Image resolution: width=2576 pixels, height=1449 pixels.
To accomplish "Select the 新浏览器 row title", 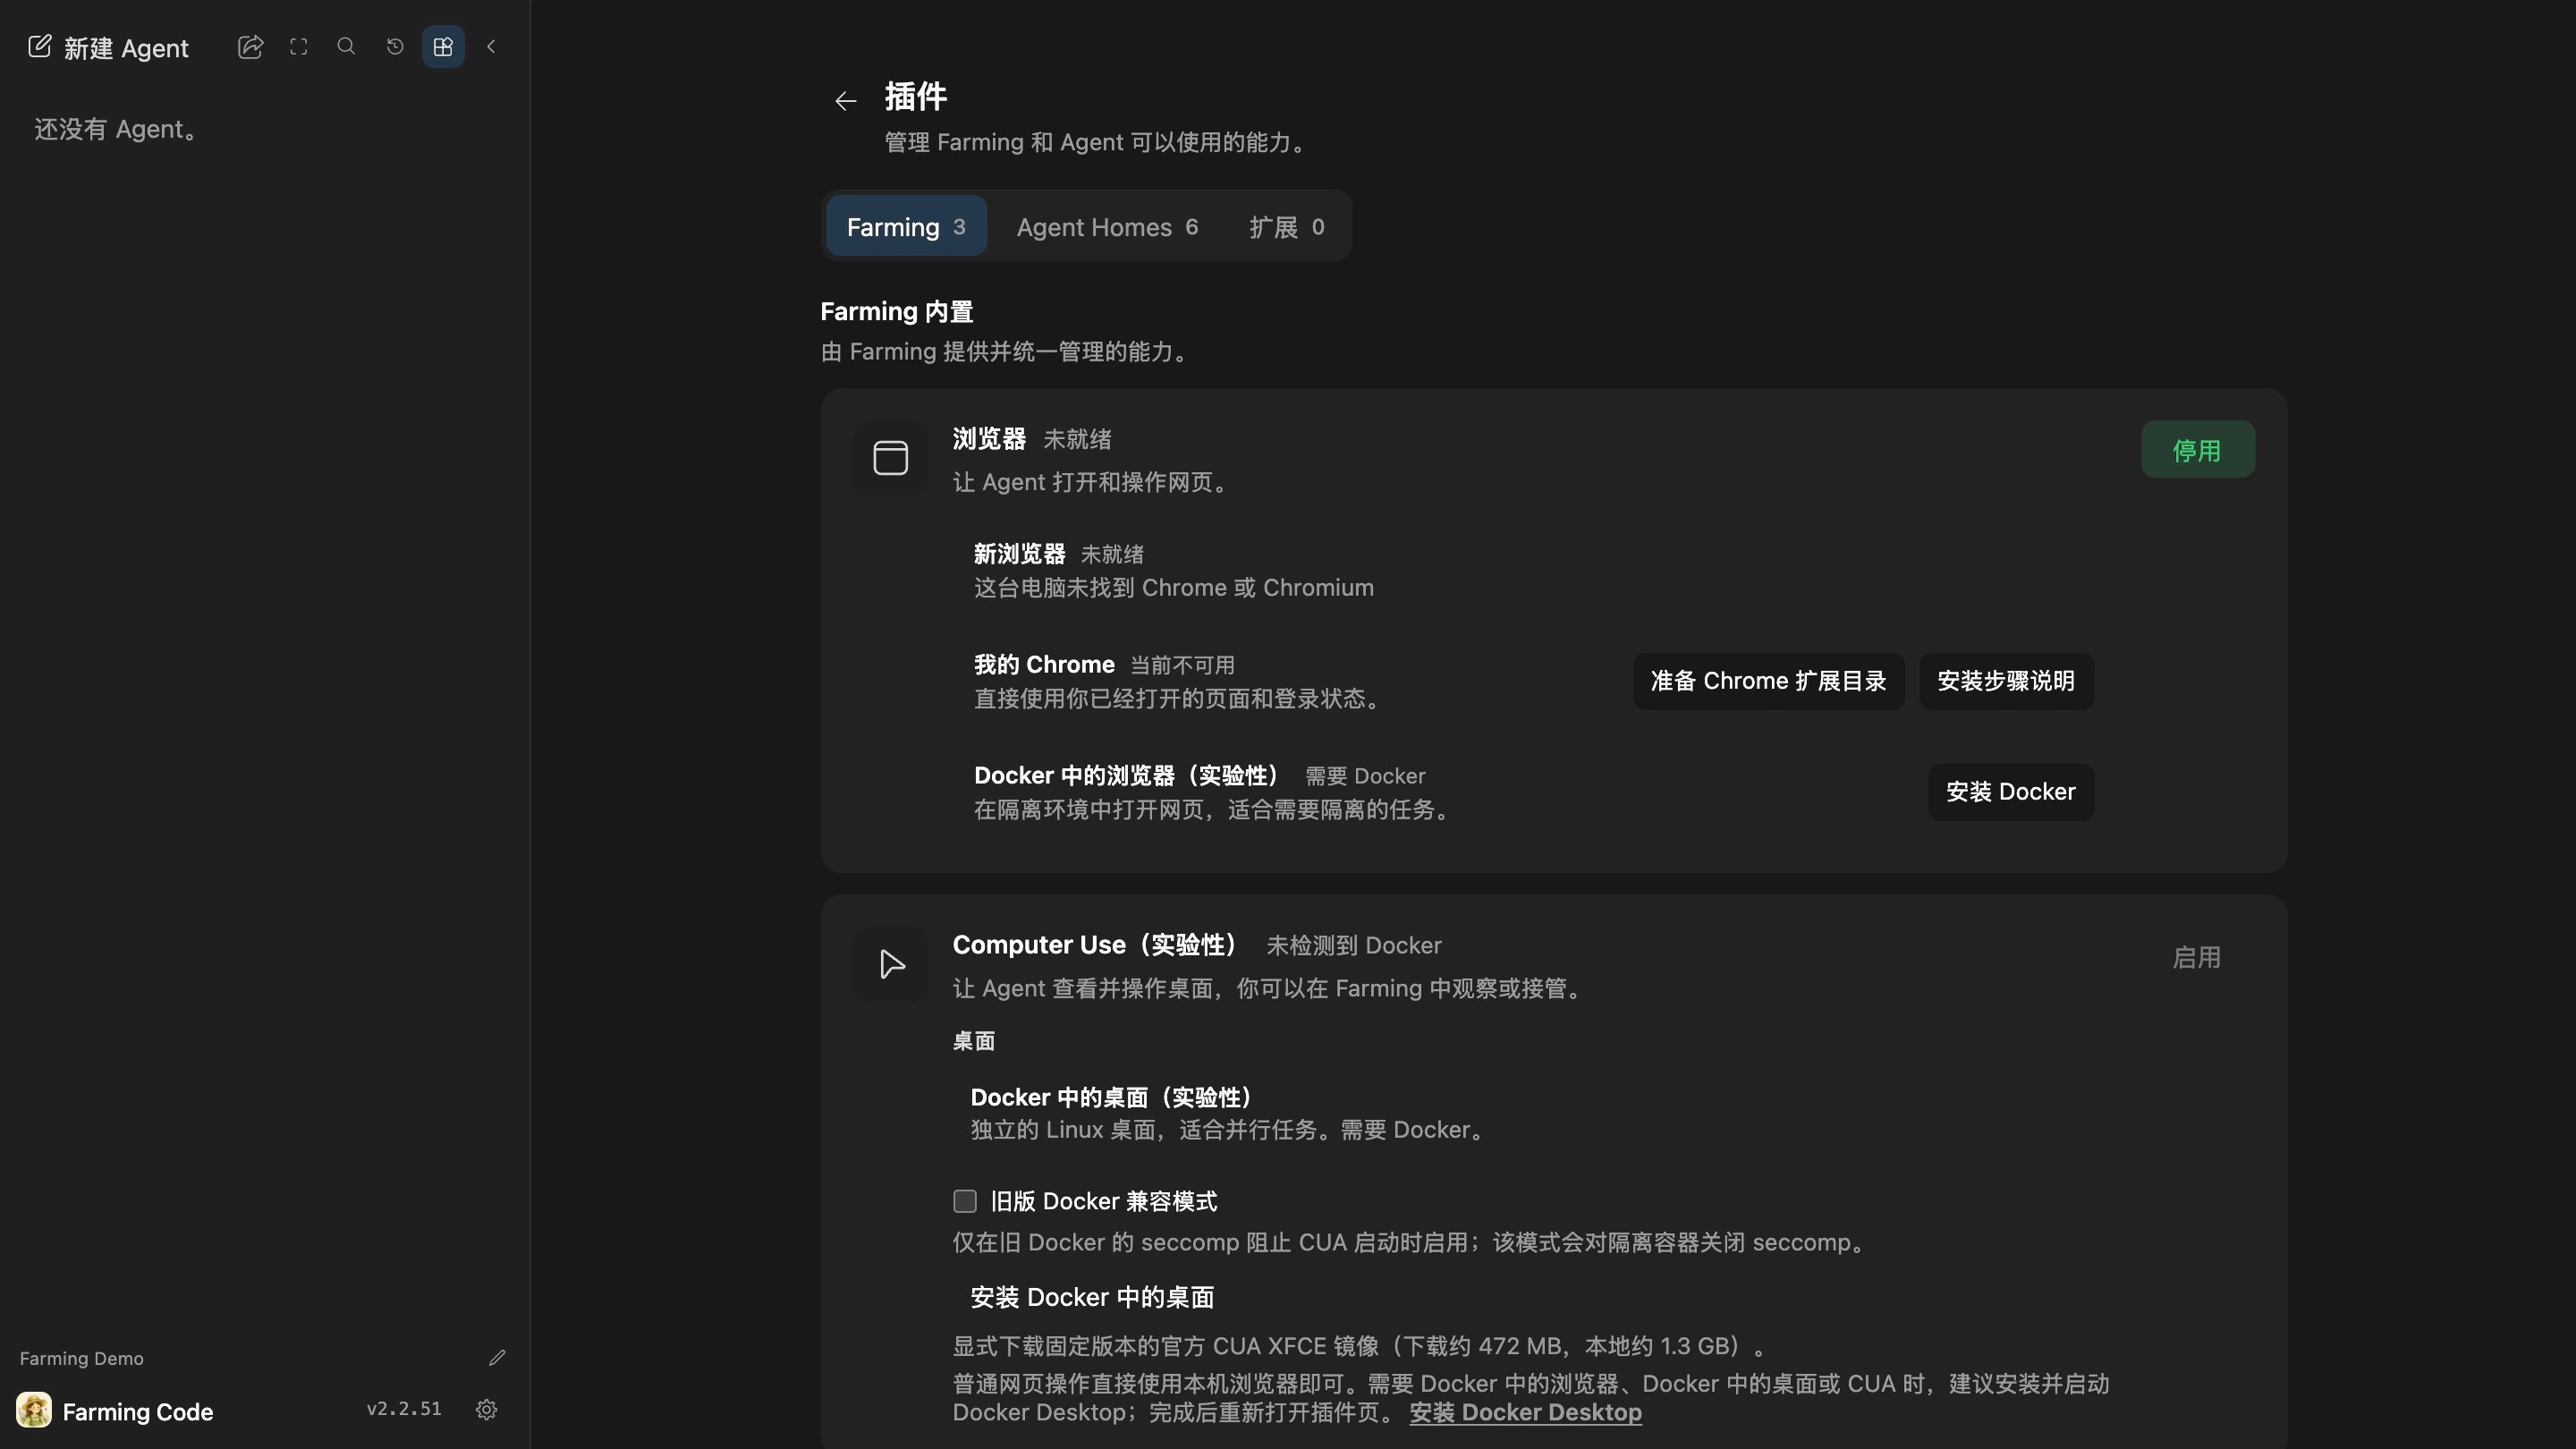I will [1019, 554].
